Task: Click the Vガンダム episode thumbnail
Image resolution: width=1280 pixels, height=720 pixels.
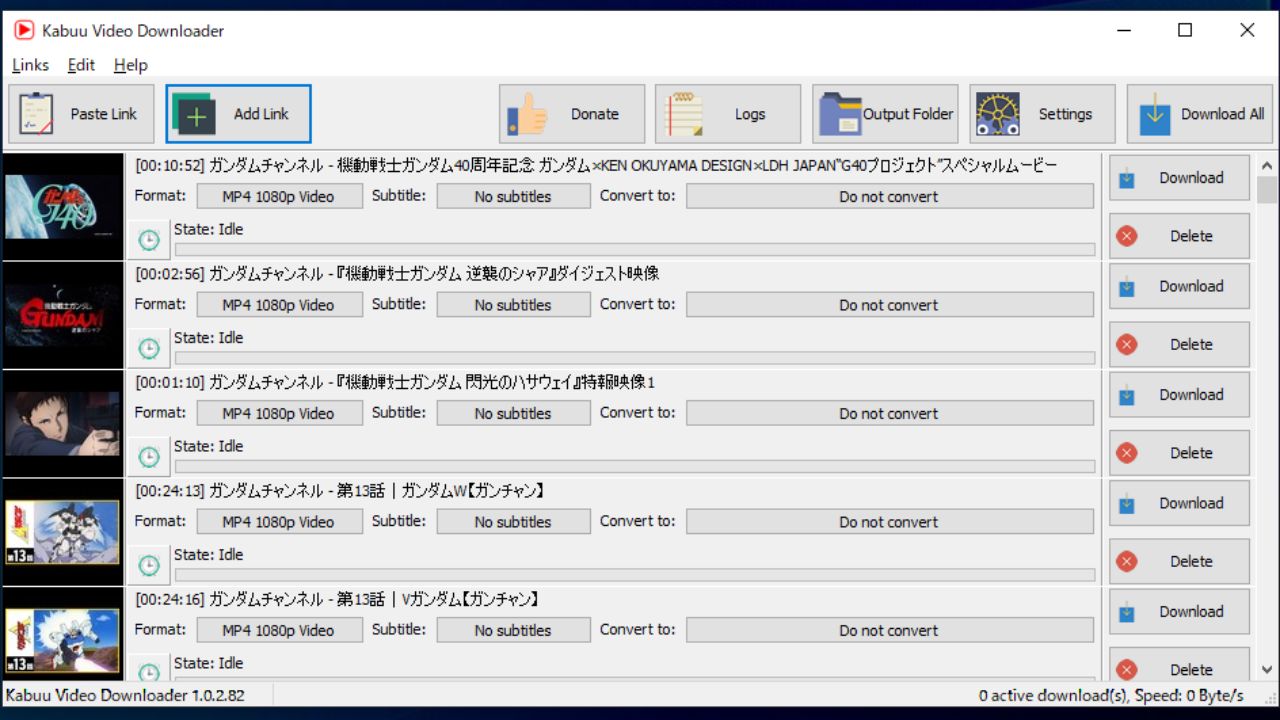Action: [x=62, y=635]
